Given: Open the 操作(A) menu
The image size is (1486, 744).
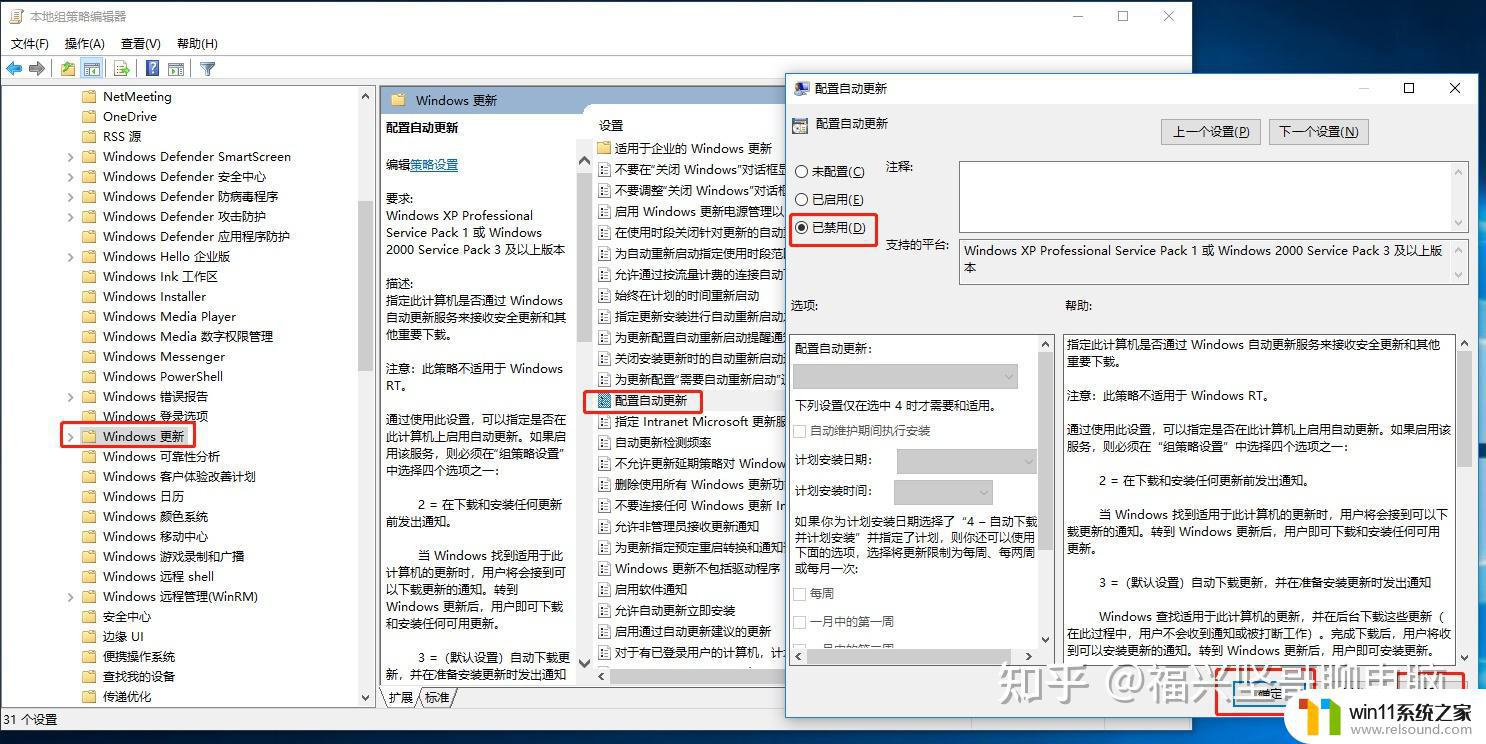Looking at the screenshot, I should (x=85, y=44).
